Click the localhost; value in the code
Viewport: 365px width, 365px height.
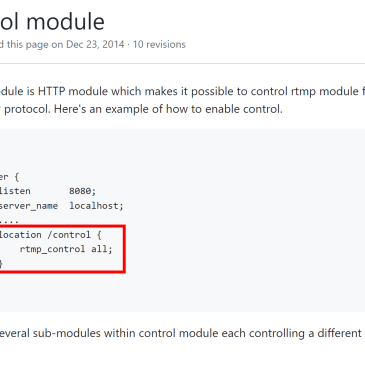point(96,206)
